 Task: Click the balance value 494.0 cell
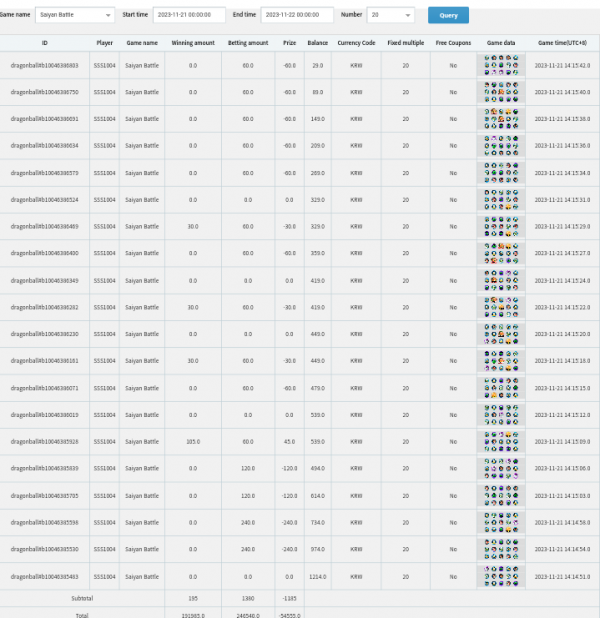[317, 469]
